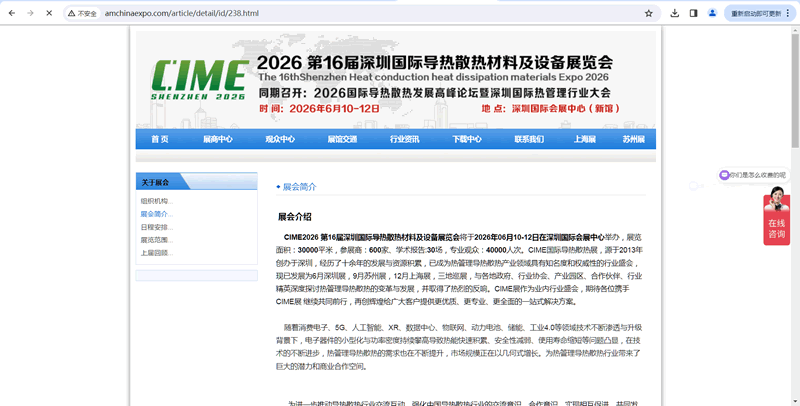Viewport: 800px width, 406px height.
Task: Stop page loading with the X button
Action: pyautogui.click(x=47, y=13)
